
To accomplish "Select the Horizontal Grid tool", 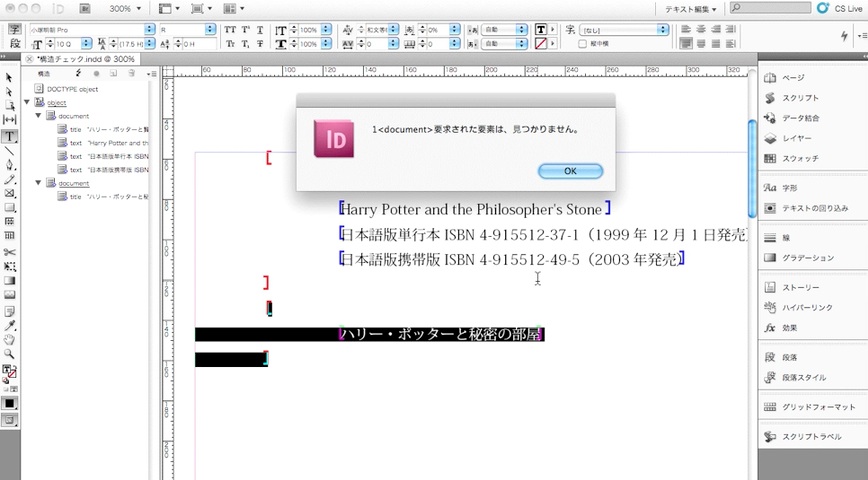I will click(9, 221).
